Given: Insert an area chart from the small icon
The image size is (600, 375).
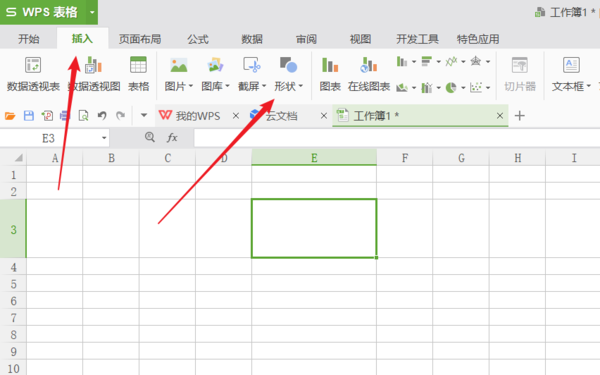Looking at the screenshot, I should coord(402,88).
